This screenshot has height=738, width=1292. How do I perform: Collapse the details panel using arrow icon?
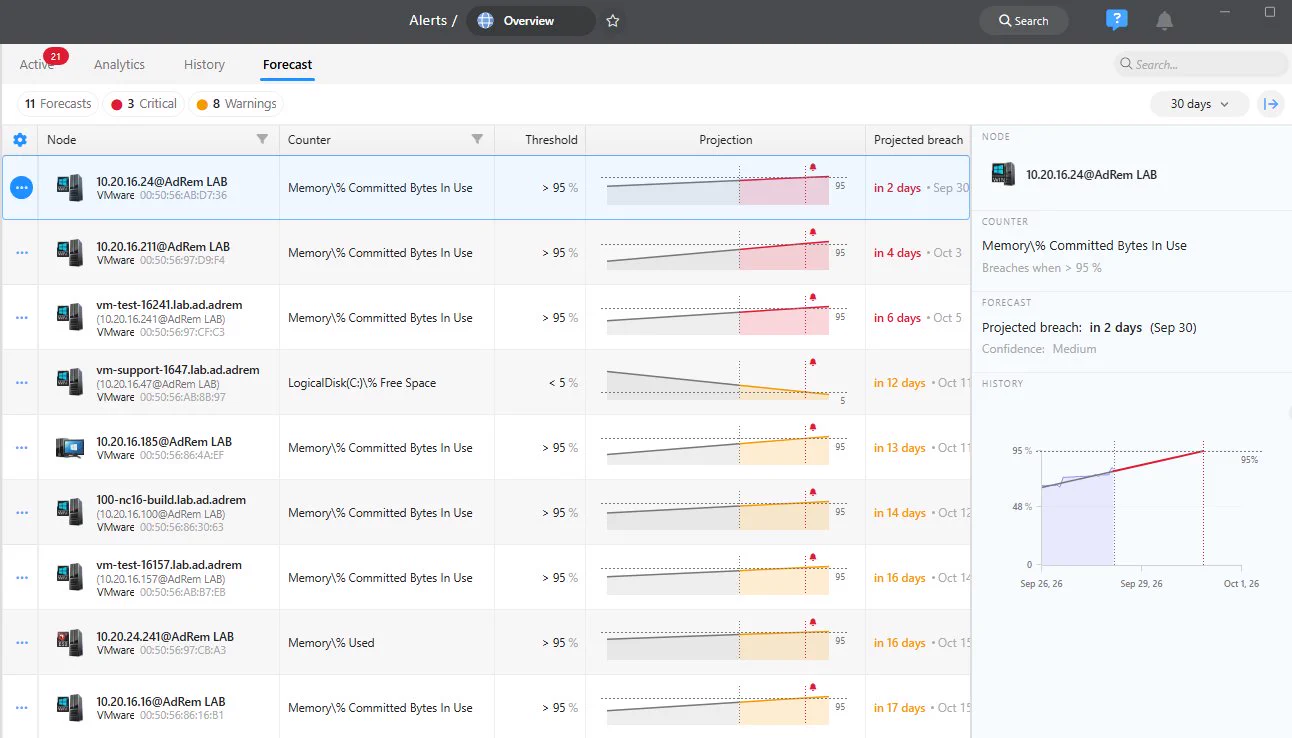[x=1271, y=104]
